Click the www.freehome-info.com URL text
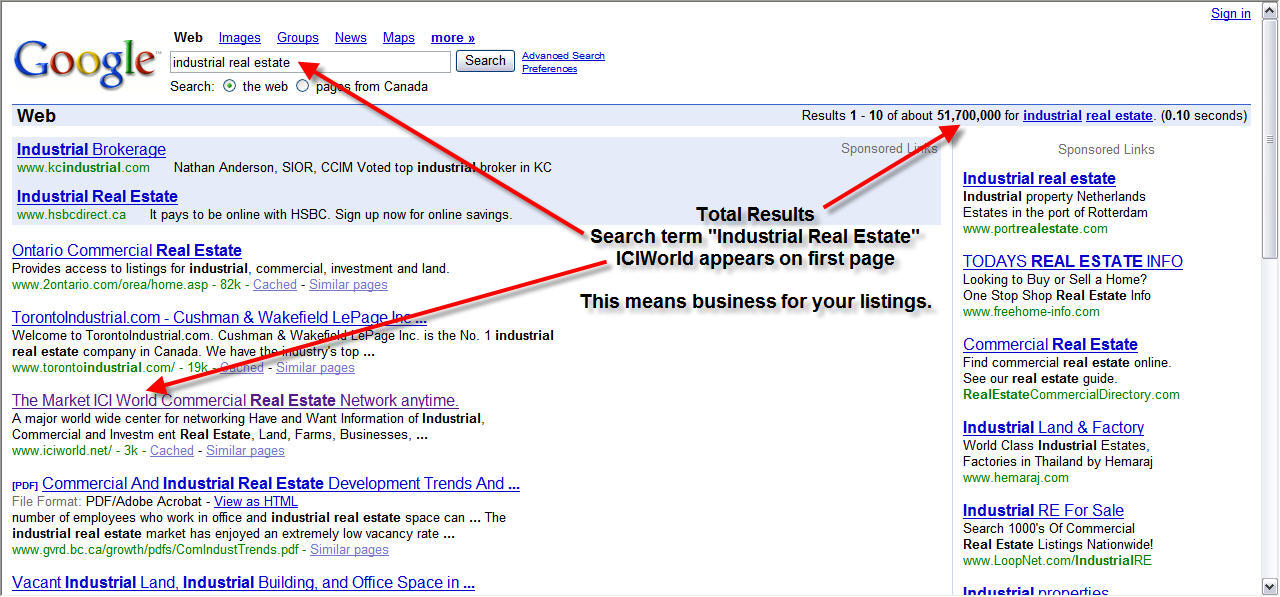The image size is (1280, 597). pos(1029,312)
